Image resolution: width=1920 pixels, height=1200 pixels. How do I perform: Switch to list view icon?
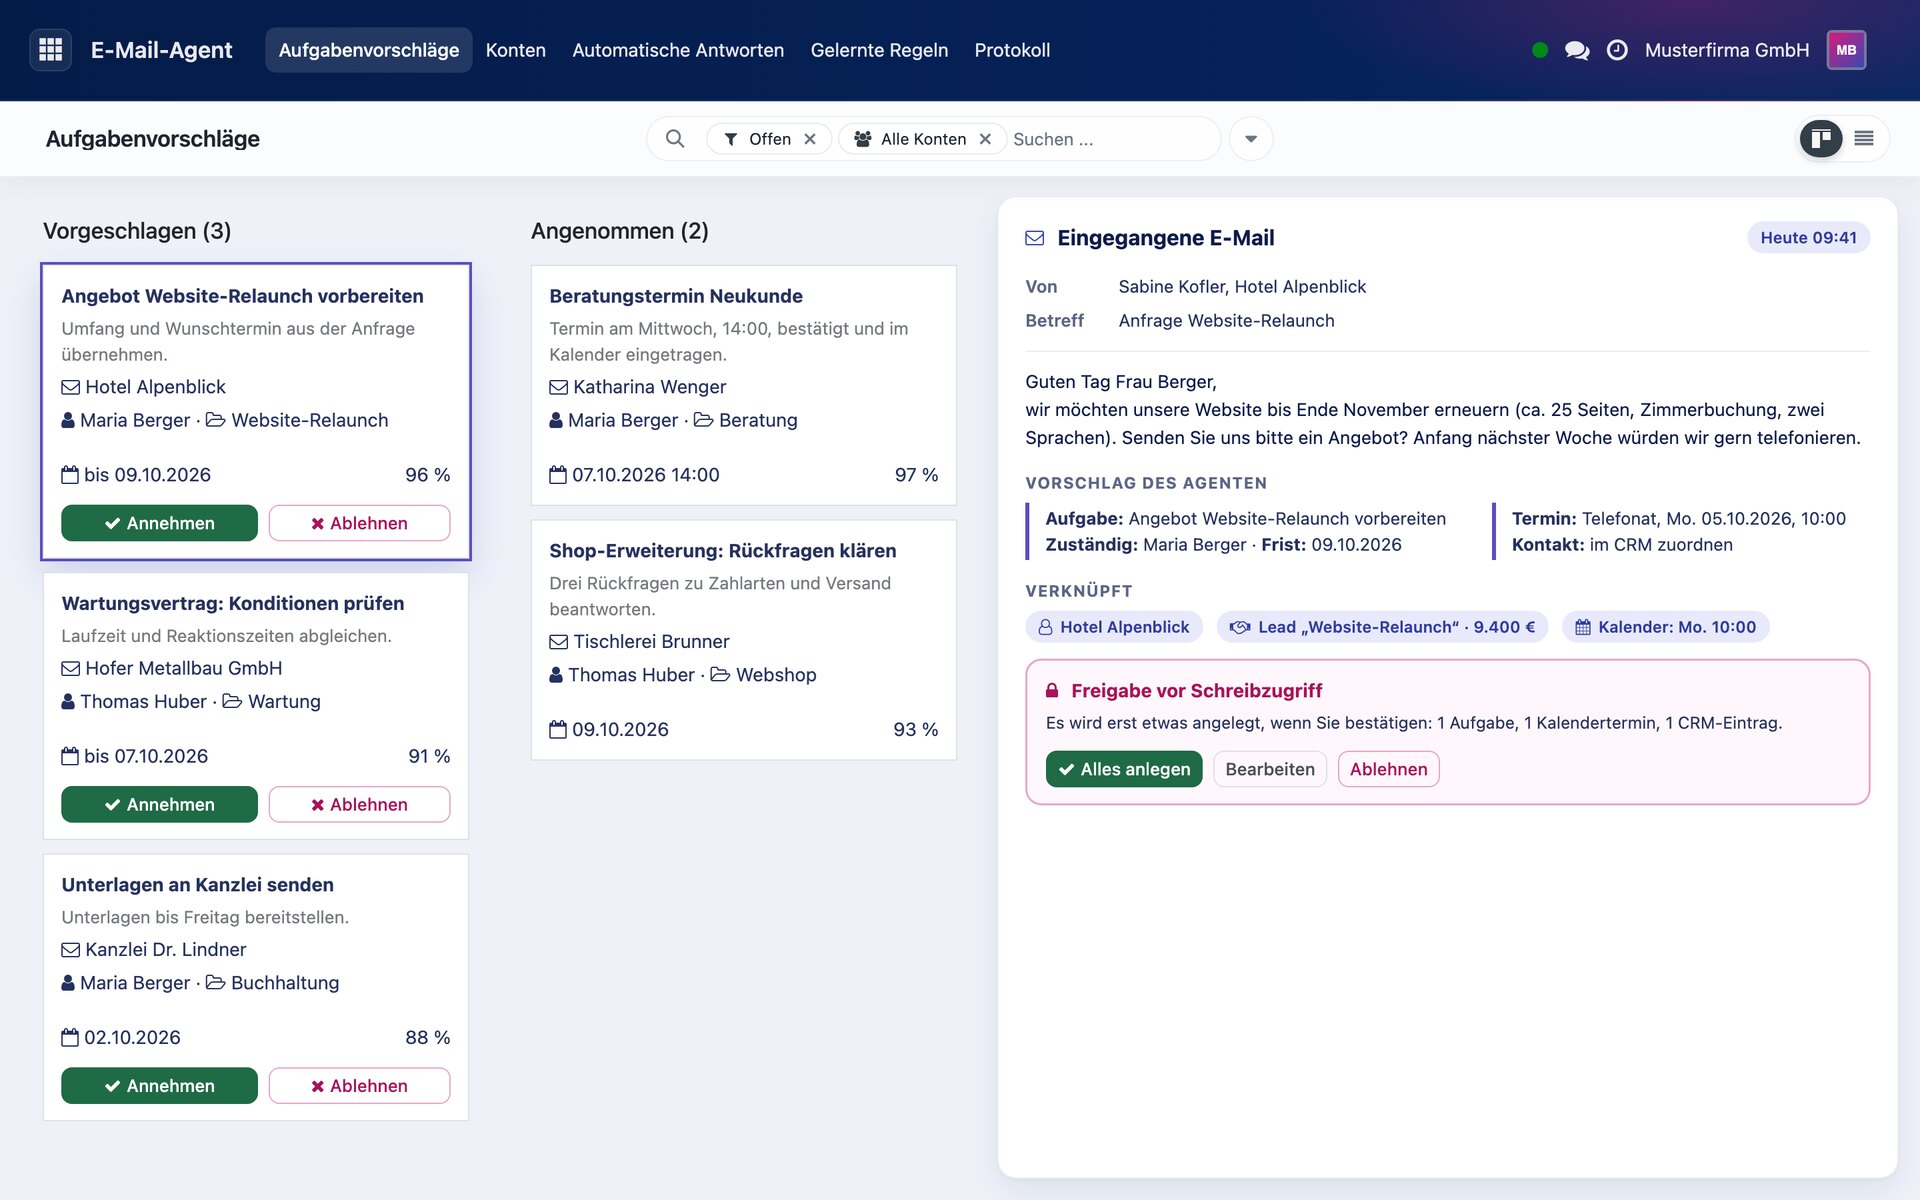(x=1864, y=139)
